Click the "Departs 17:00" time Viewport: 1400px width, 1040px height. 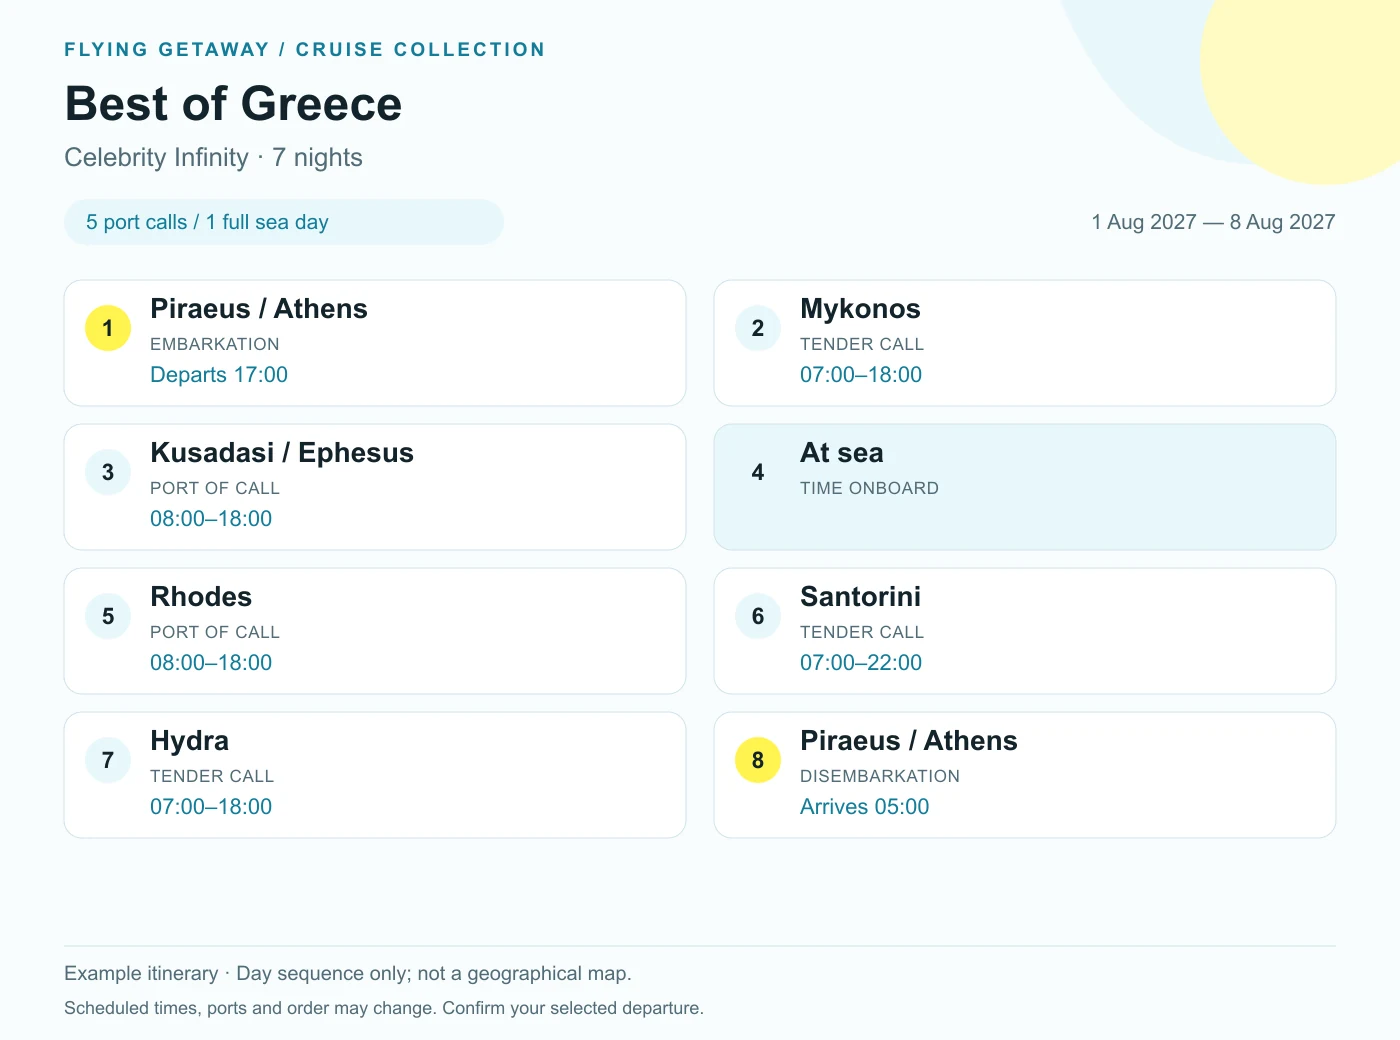[x=219, y=375]
